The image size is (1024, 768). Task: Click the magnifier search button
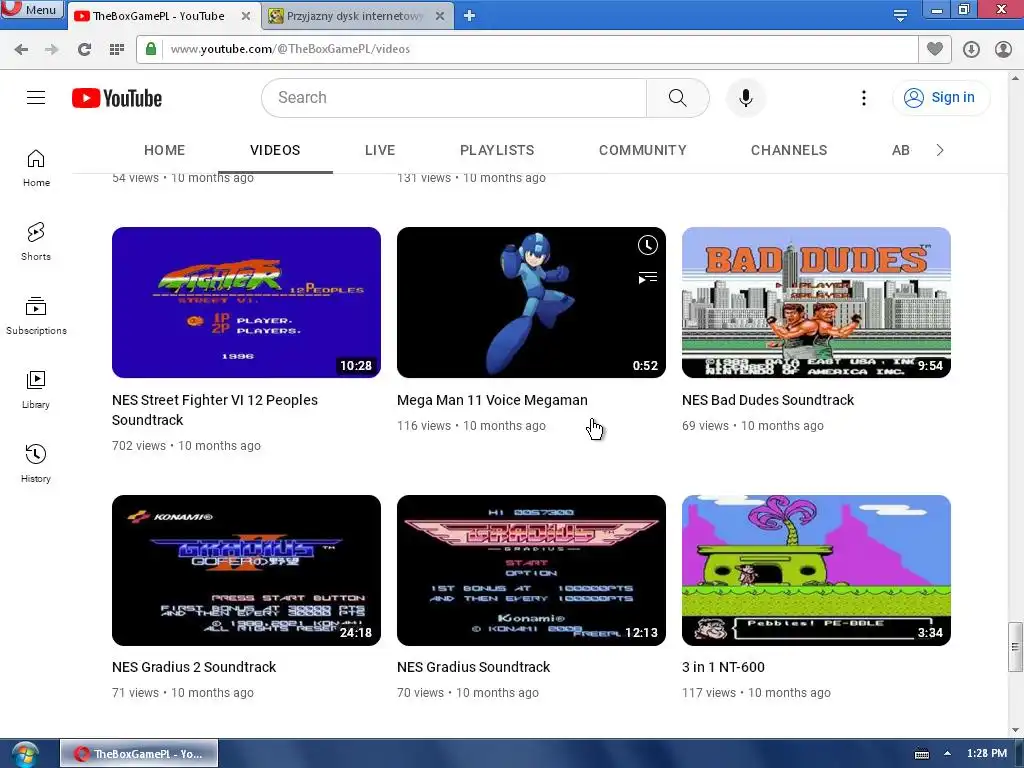point(677,98)
